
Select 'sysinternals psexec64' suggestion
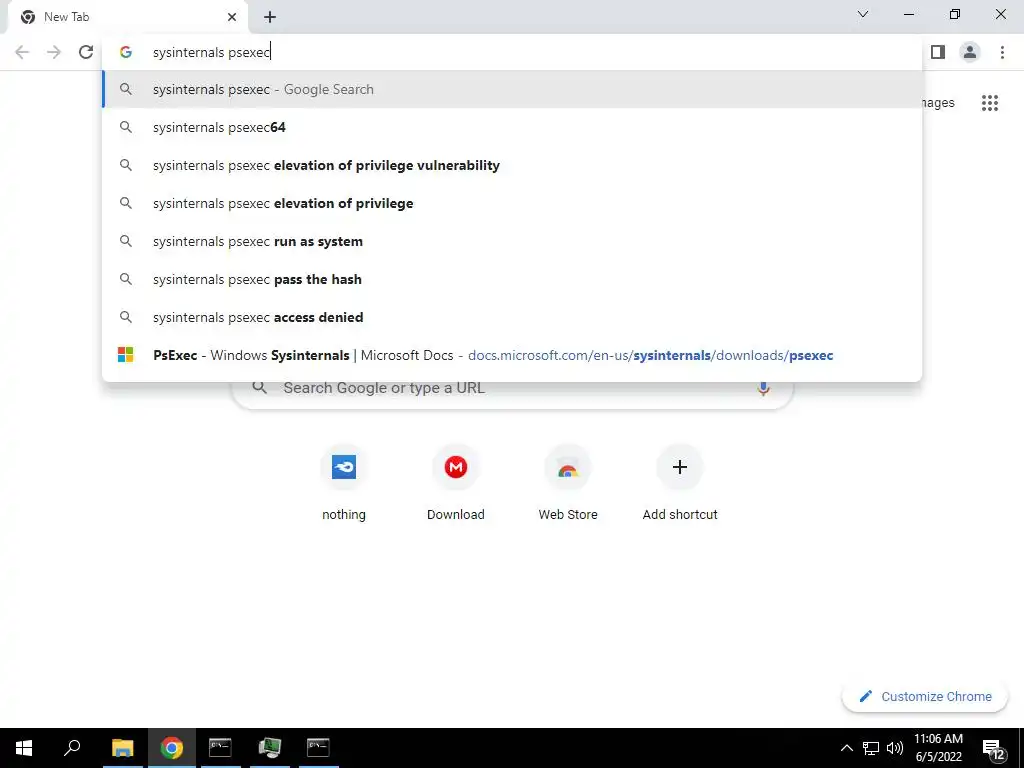(x=512, y=127)
